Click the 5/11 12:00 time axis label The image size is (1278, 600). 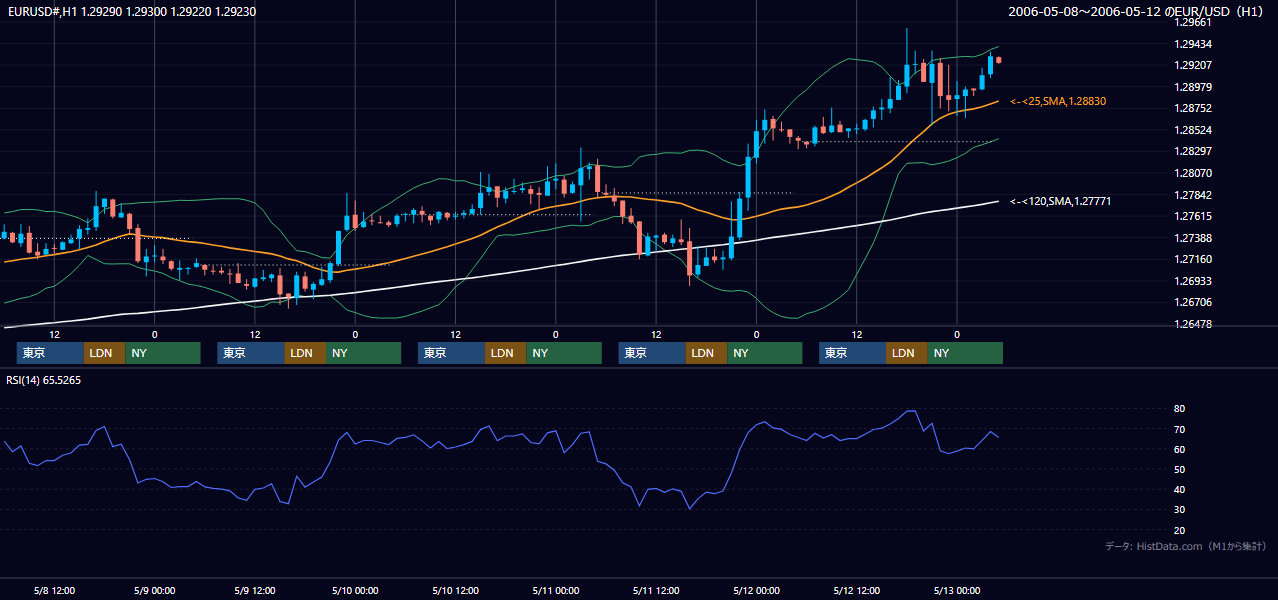(x=656, y=590)
